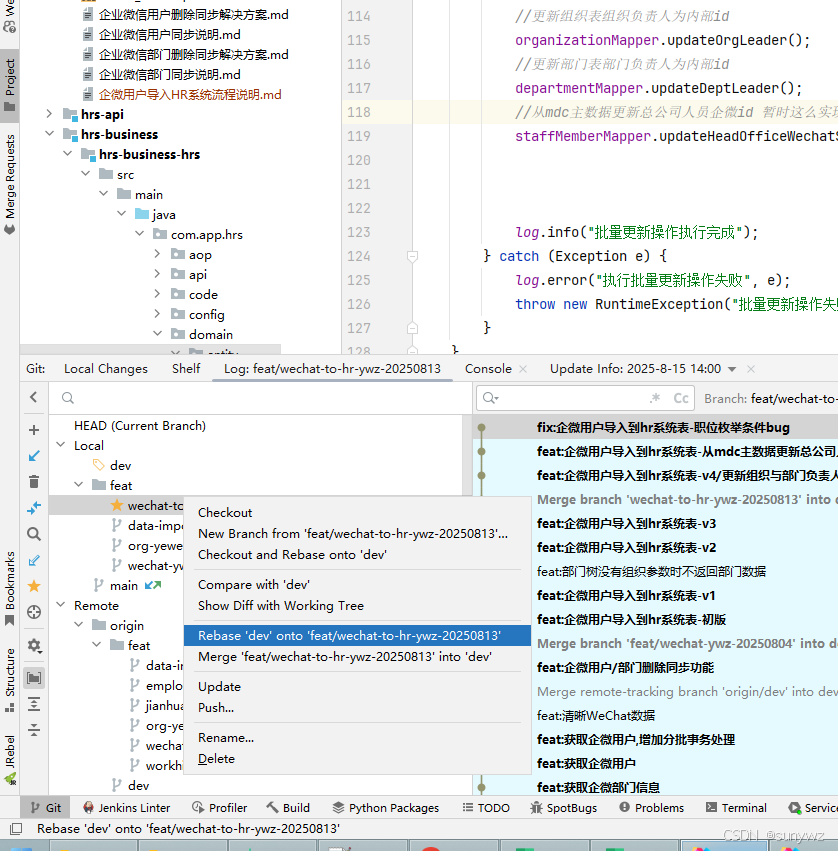The height and width of the screenshot is (851, 838).
Task: Switch to the Local Changes tab
Action: (106, 369)
